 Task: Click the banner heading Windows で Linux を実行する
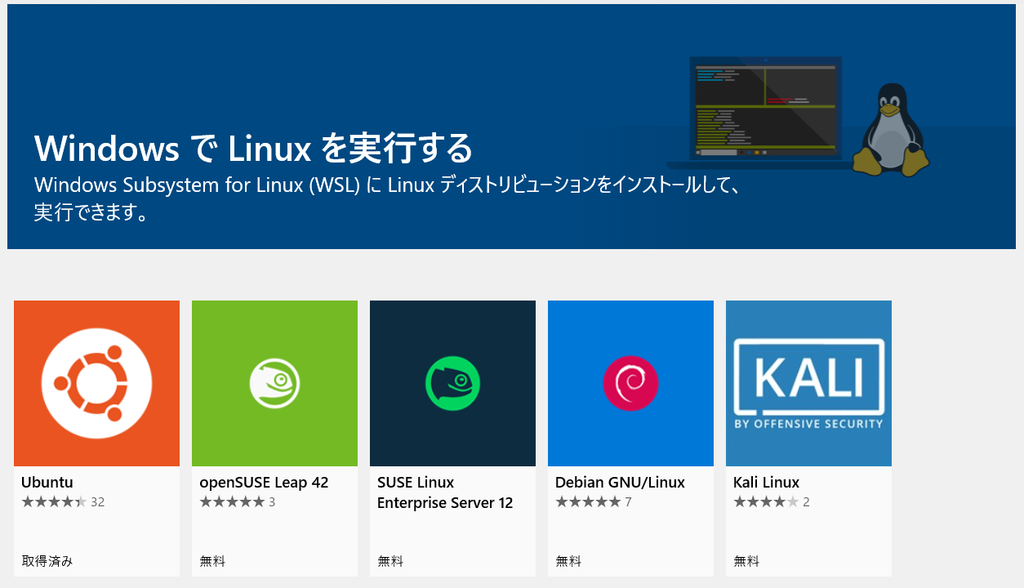(x=253, y=148)
